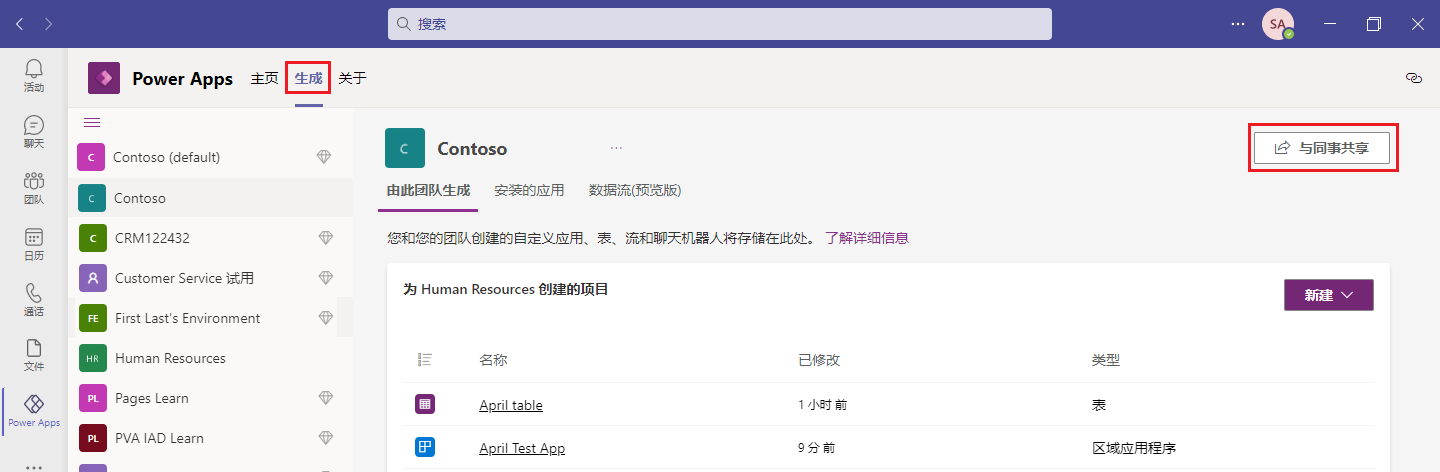Click the April table icon
1440x472 pixels.
425,404
